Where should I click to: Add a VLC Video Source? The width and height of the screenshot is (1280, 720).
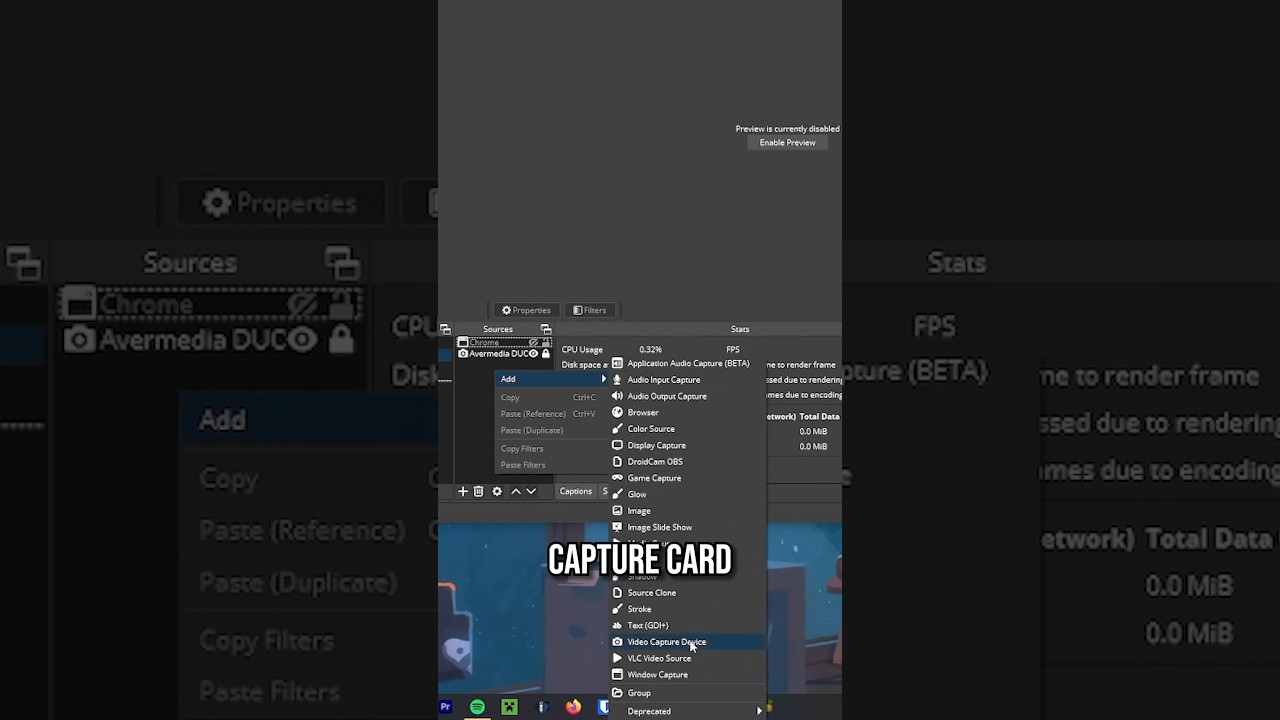pyautogui.click(x=688, y=658)
